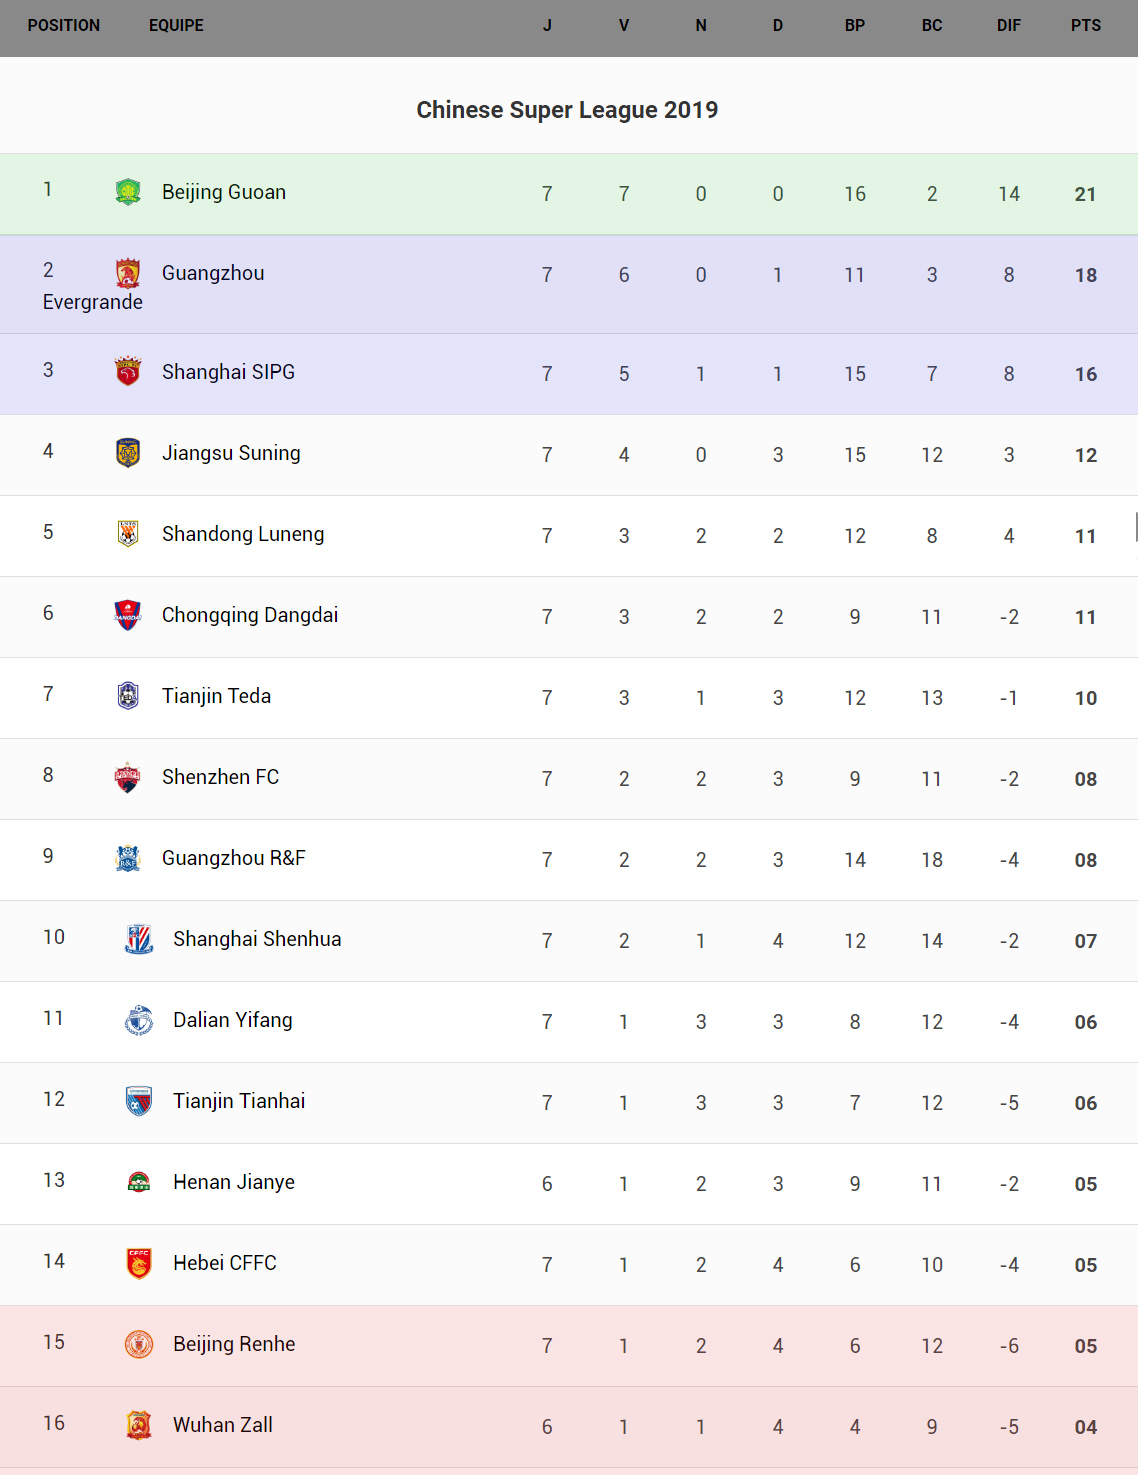The width and height of the screenshot is (1138, 1475).
Task: Select the Shanghai SIPG club badge
Action: pos(128,371)
